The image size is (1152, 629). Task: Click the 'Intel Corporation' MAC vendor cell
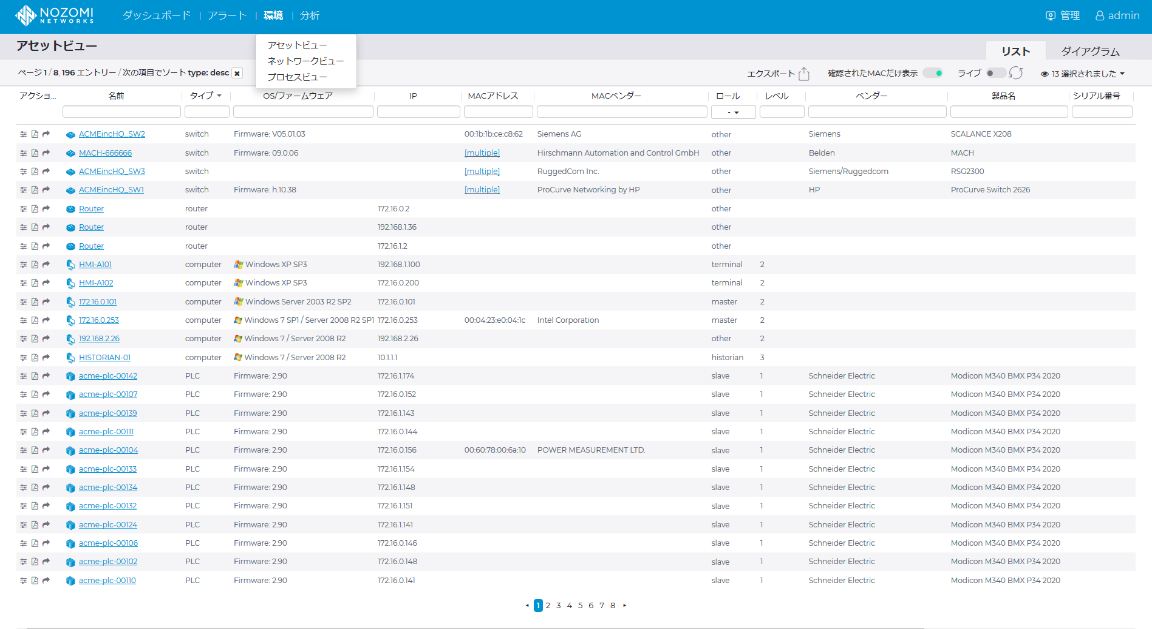click(568, 320)
